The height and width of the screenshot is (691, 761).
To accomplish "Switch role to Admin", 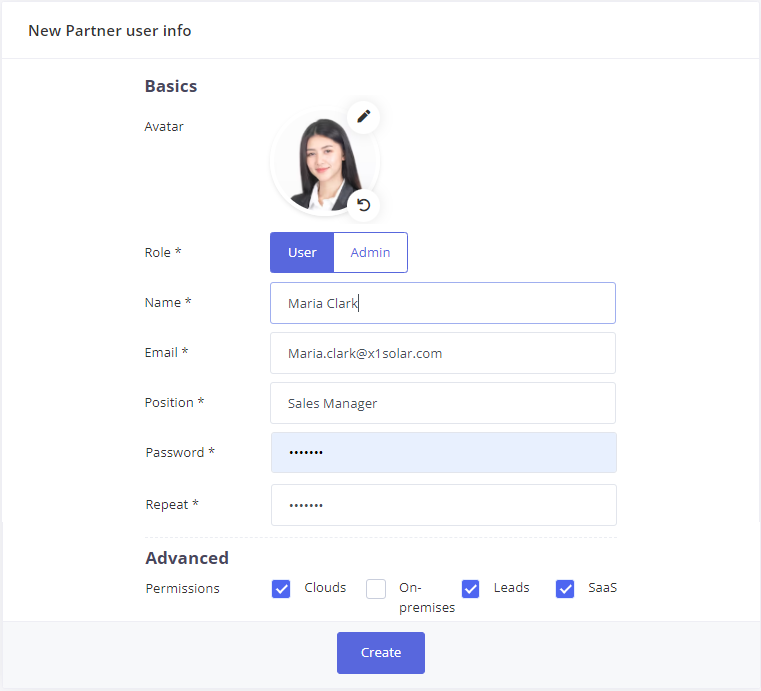I will point(370,253).
